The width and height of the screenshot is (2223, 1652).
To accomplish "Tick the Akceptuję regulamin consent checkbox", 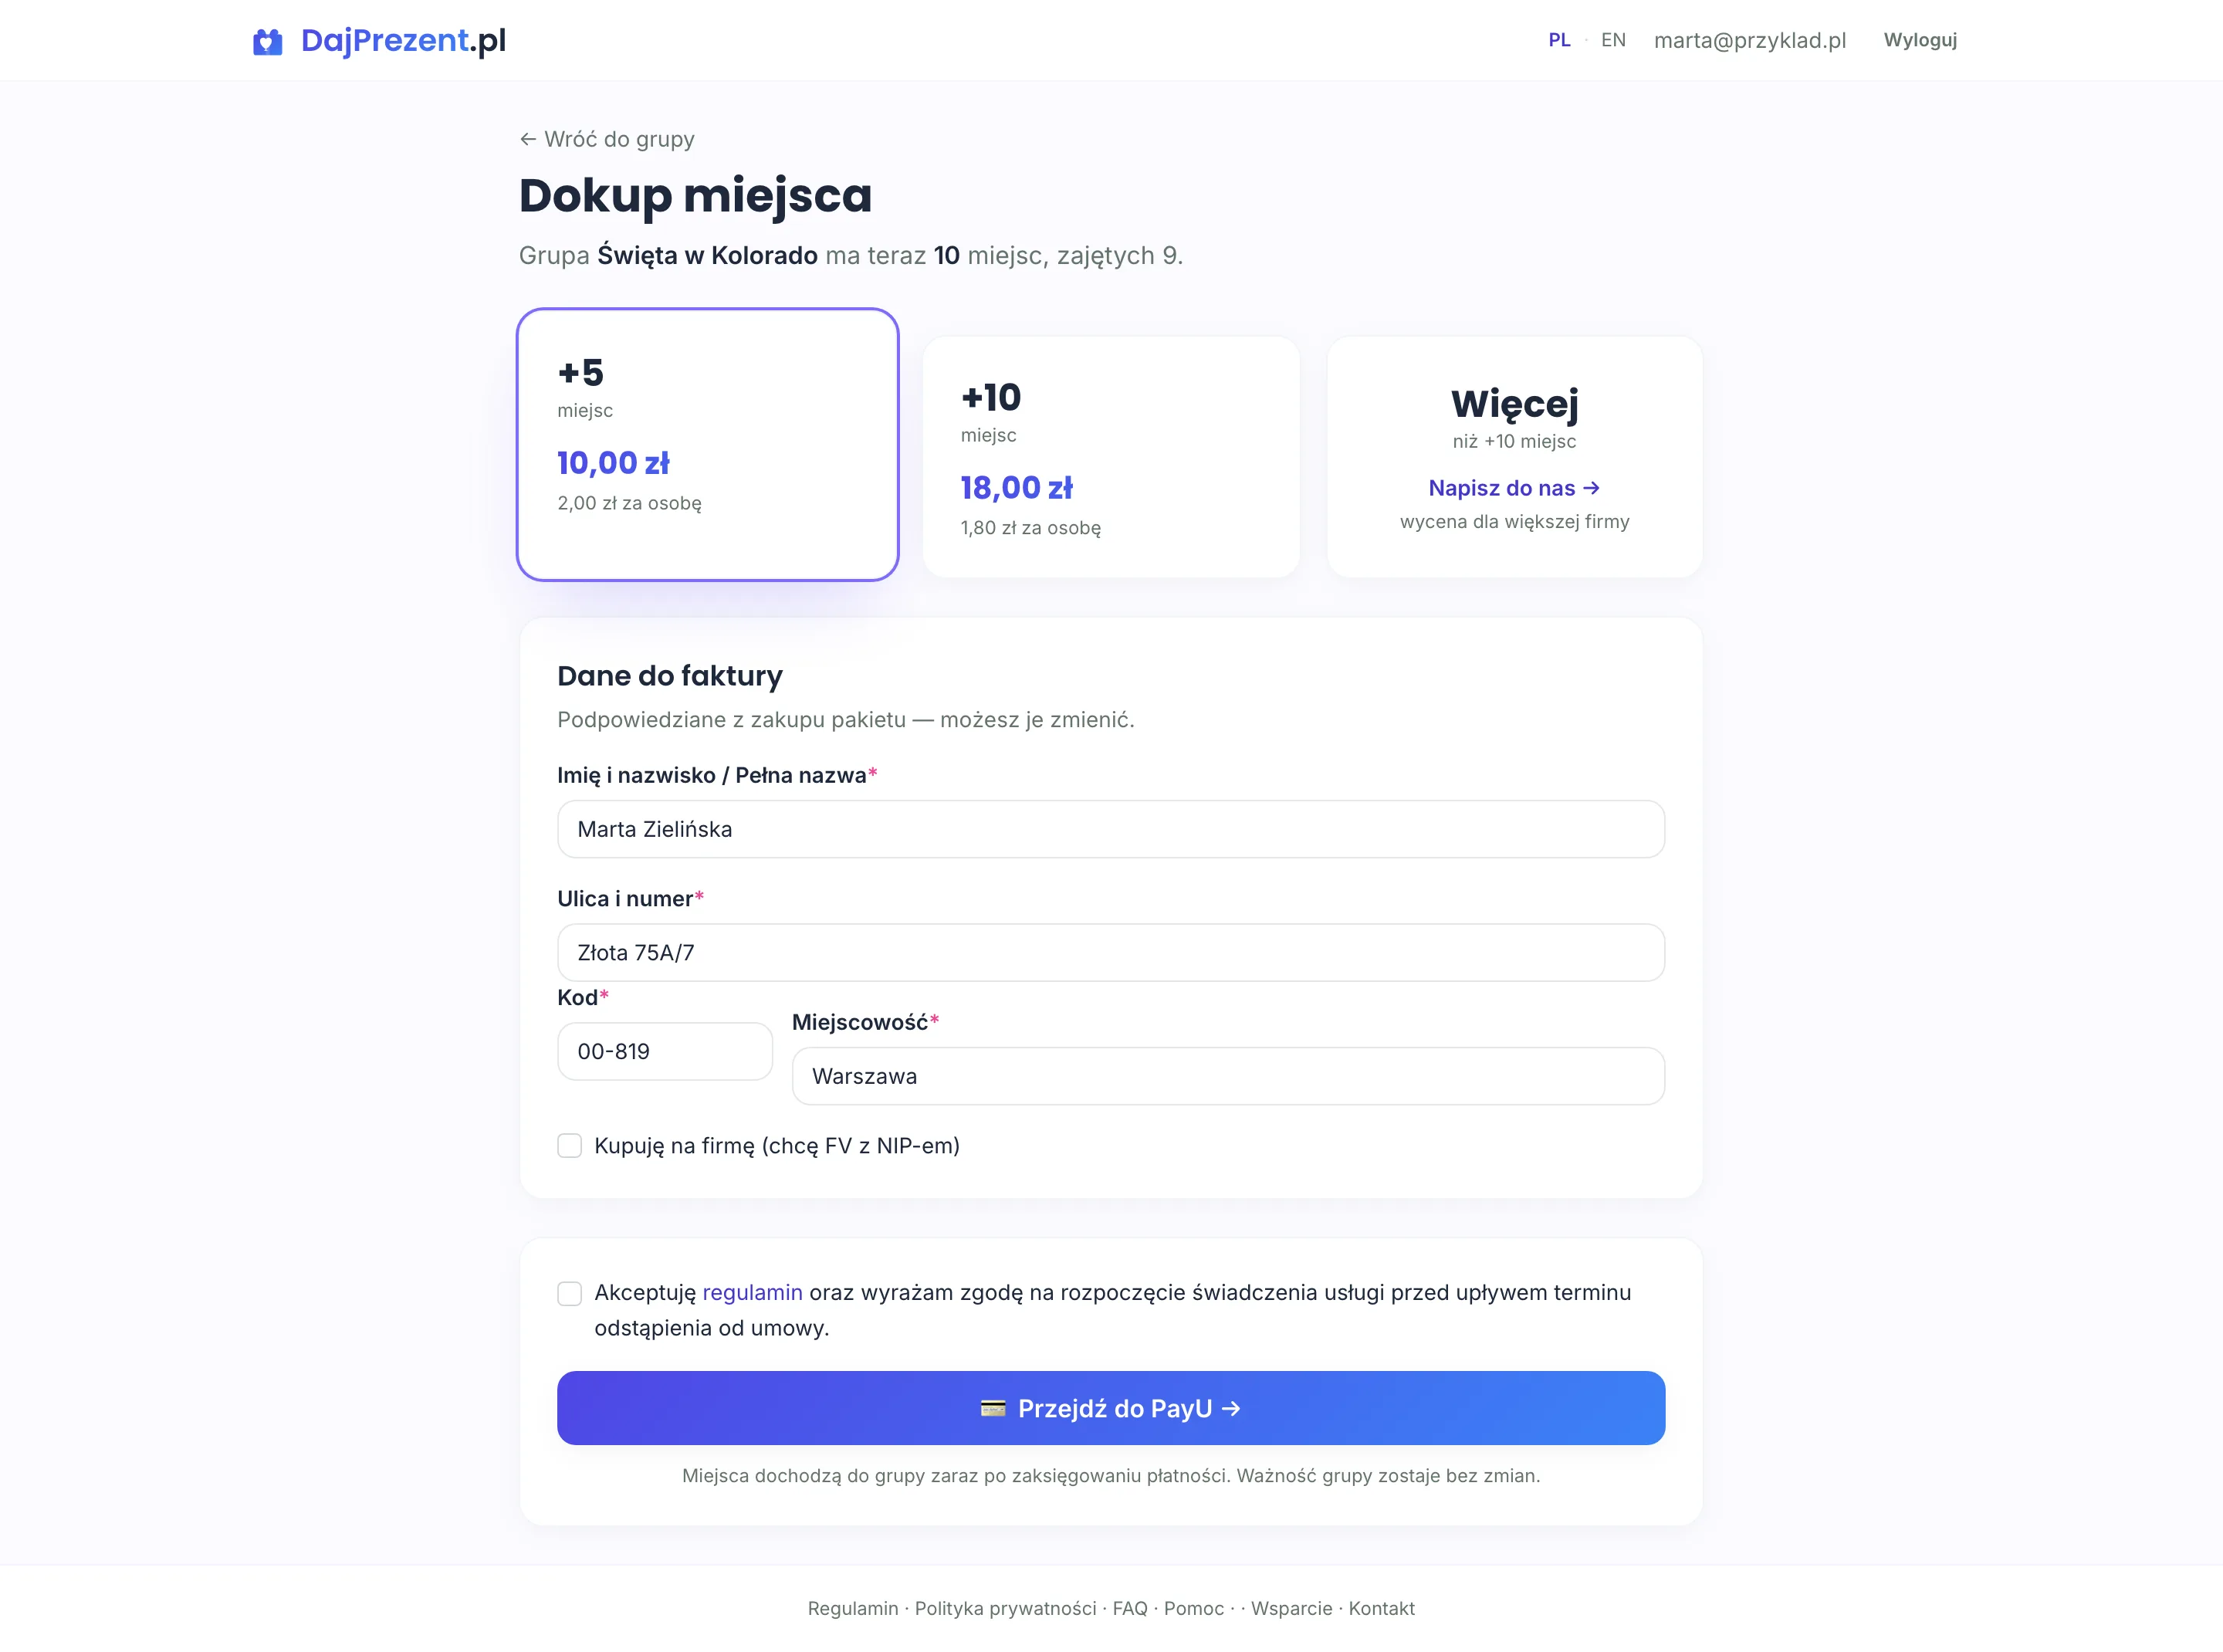I will pos(570,1294).
